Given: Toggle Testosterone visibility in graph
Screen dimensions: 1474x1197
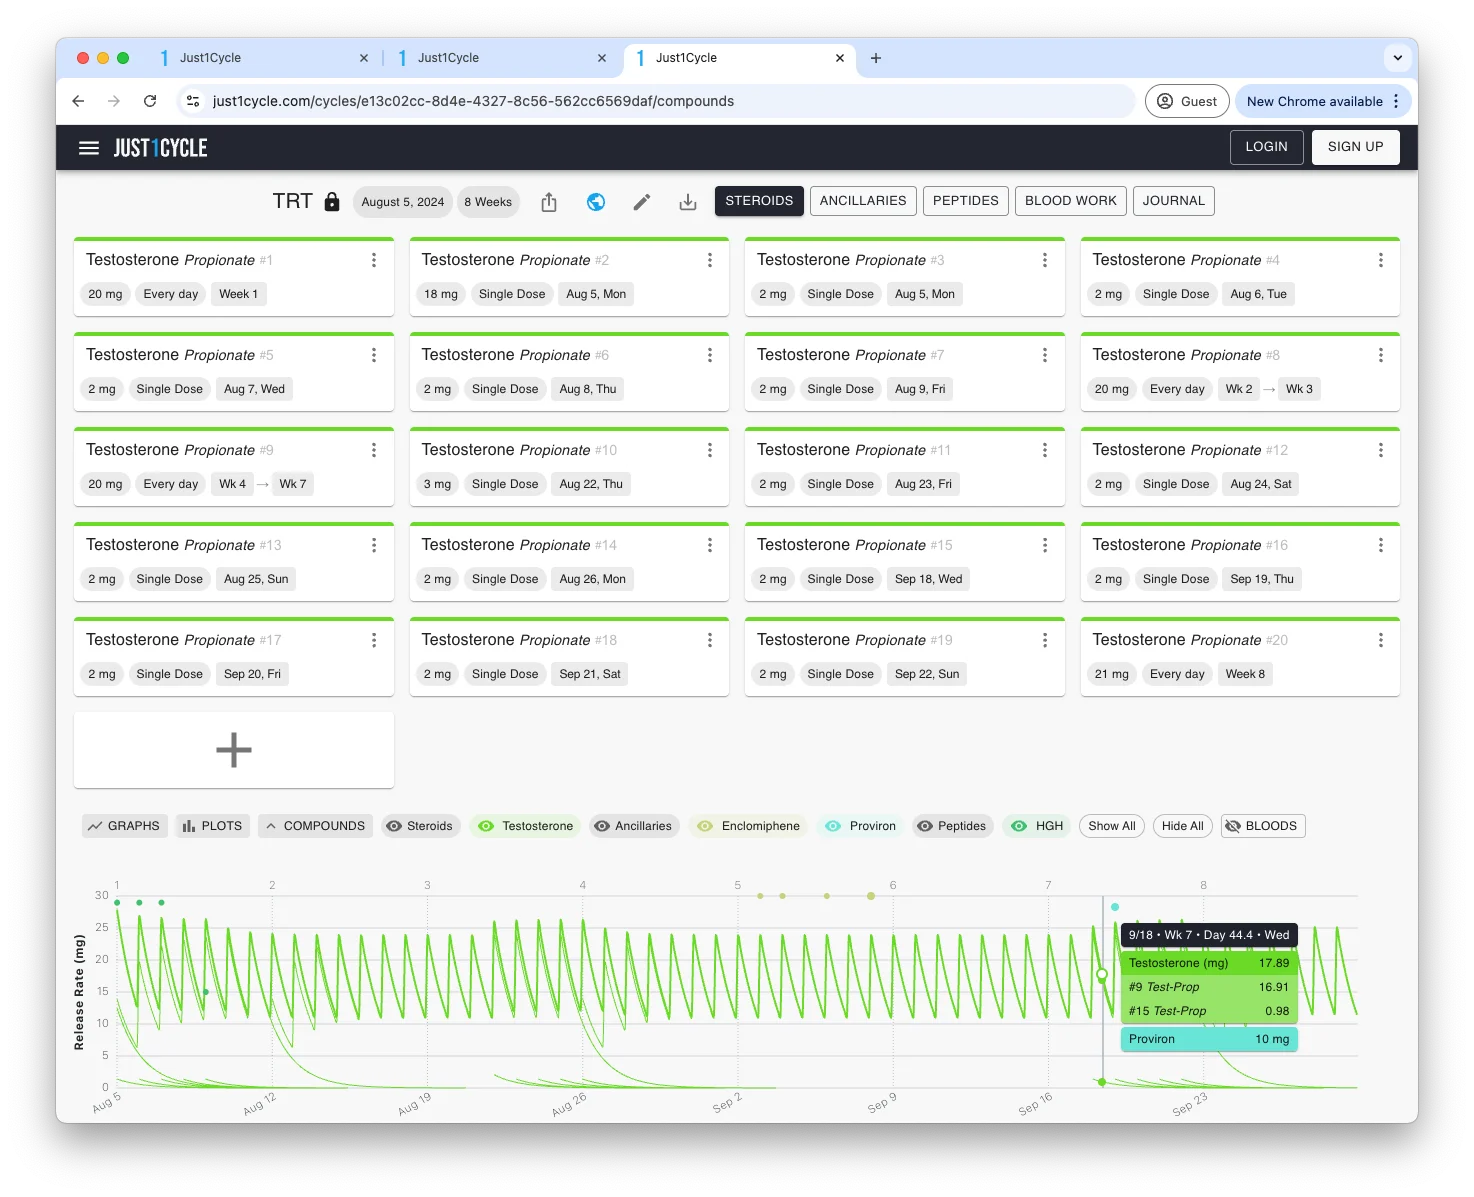Looking at the screenshot, I should pyautogui.click(x=526, y=826).
